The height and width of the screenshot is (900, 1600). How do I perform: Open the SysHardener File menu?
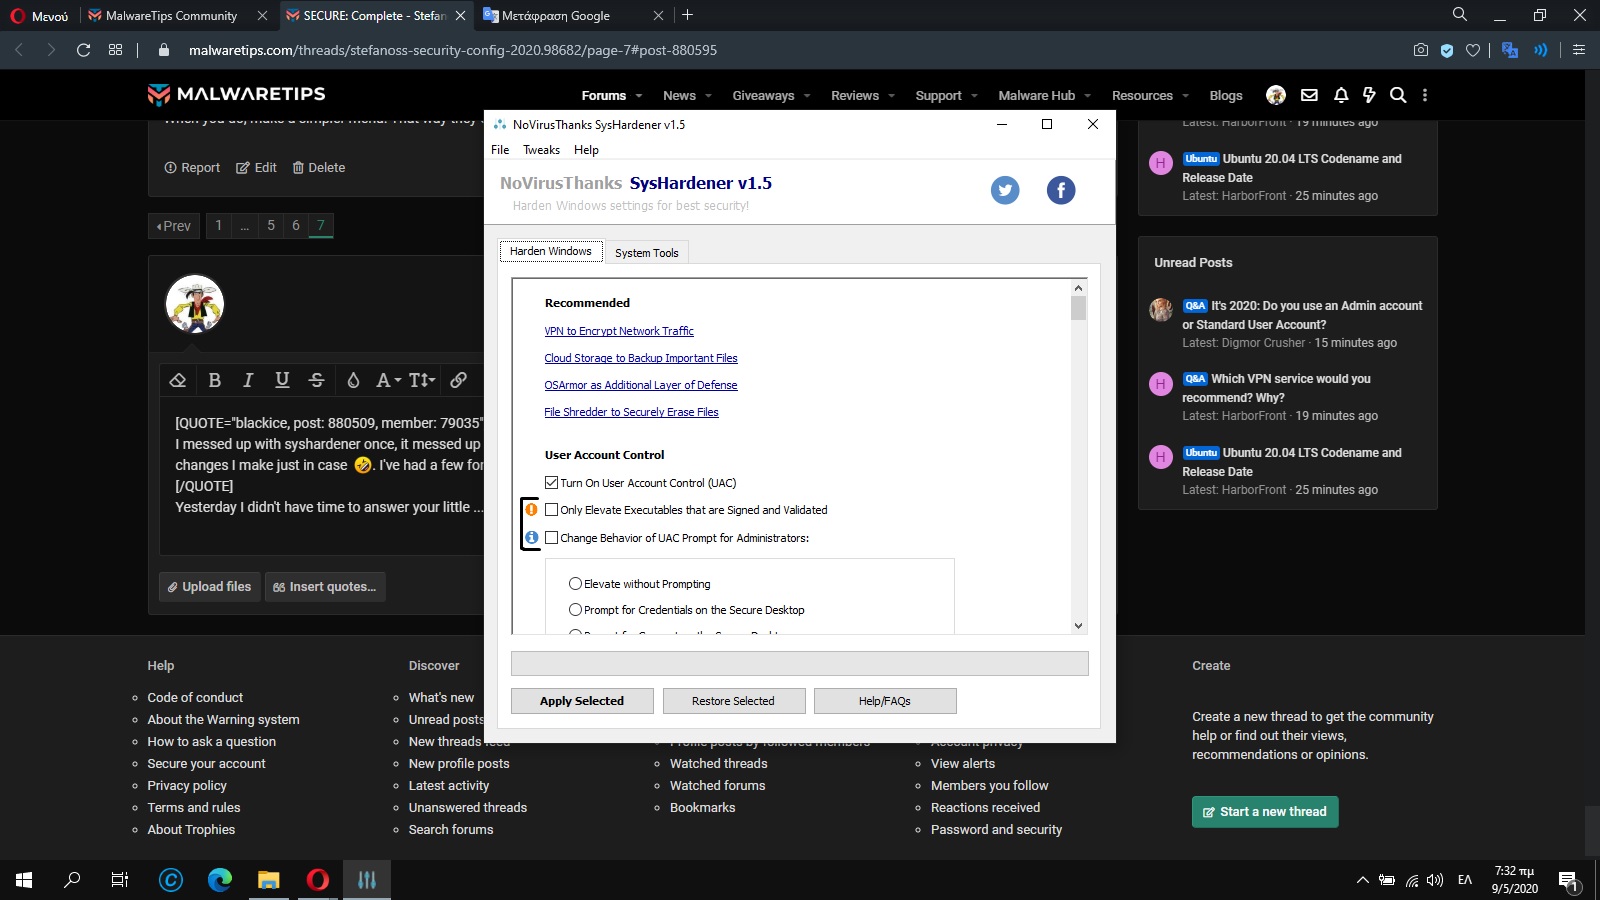tap(500, 150)
